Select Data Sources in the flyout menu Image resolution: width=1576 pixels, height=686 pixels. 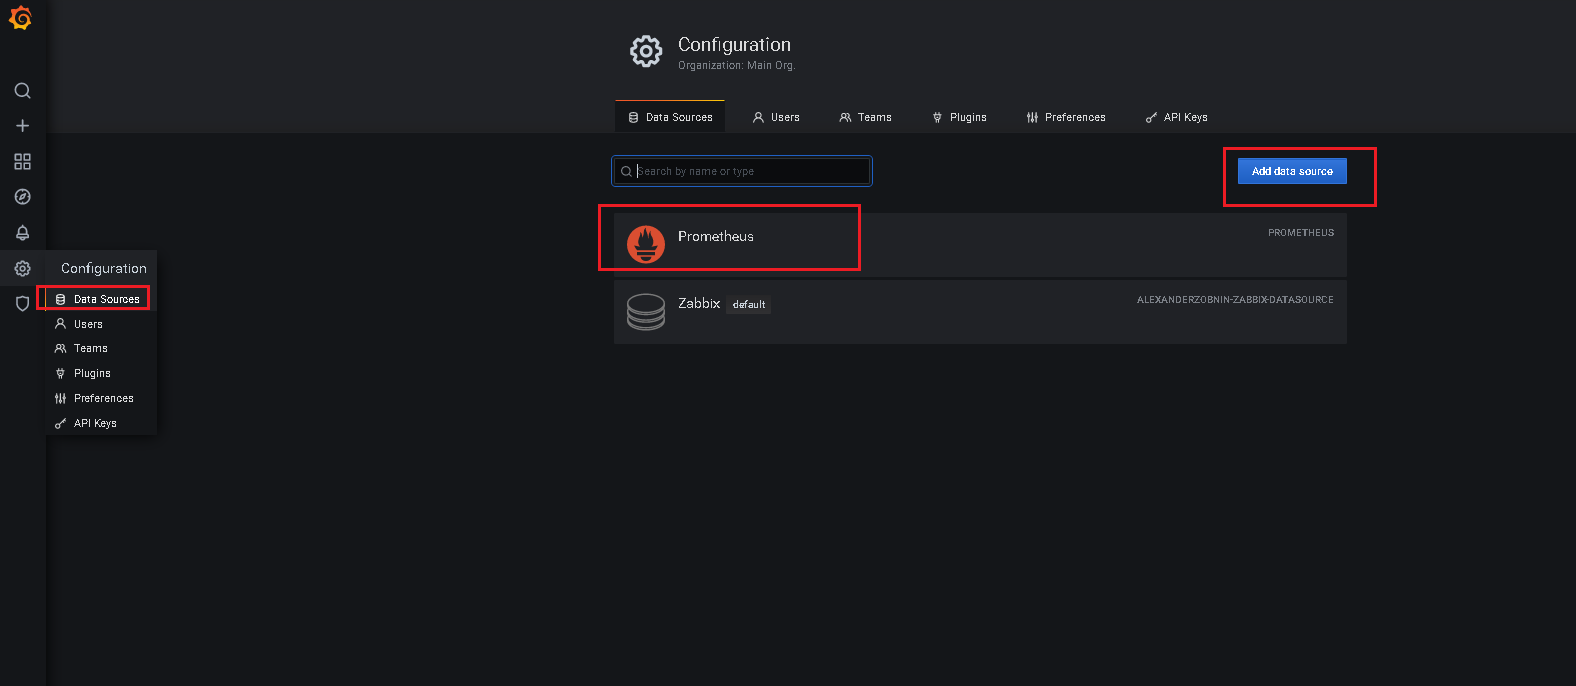(106, 299)
